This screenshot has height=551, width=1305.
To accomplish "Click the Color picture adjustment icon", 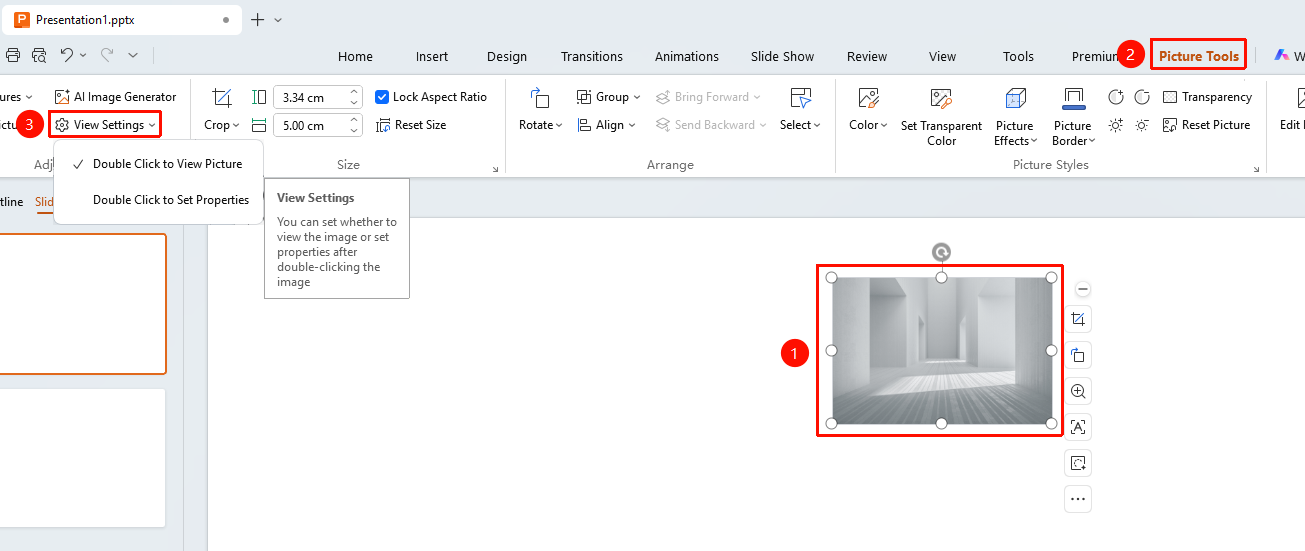I will [868, 97].
